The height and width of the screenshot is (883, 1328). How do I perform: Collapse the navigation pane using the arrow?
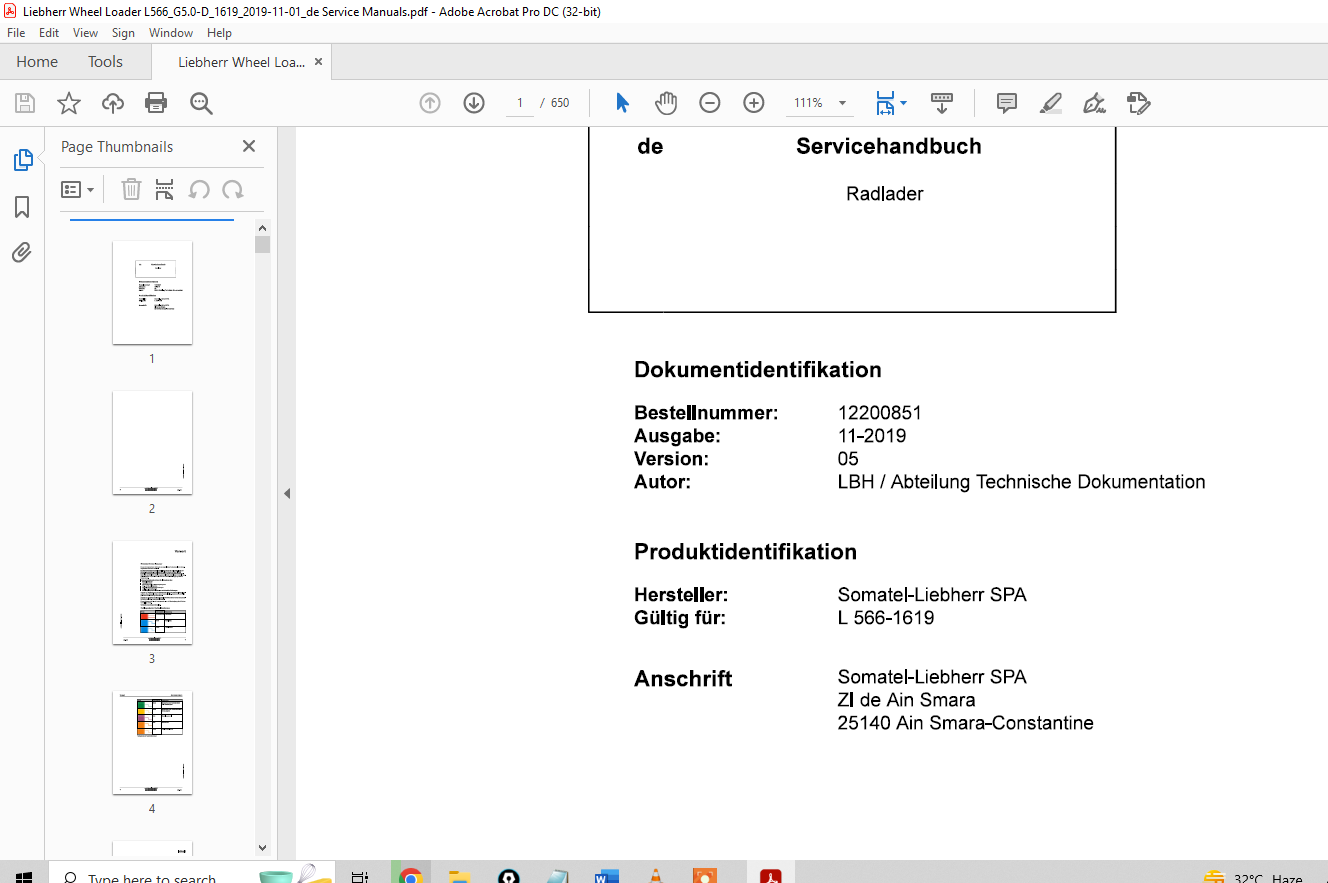pos(287,493)
